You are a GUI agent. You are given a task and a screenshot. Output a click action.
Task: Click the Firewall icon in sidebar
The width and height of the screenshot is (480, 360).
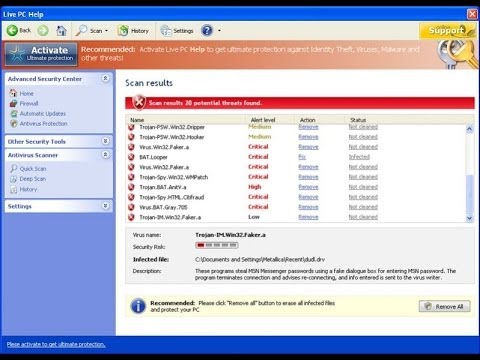tap(14, 103)
